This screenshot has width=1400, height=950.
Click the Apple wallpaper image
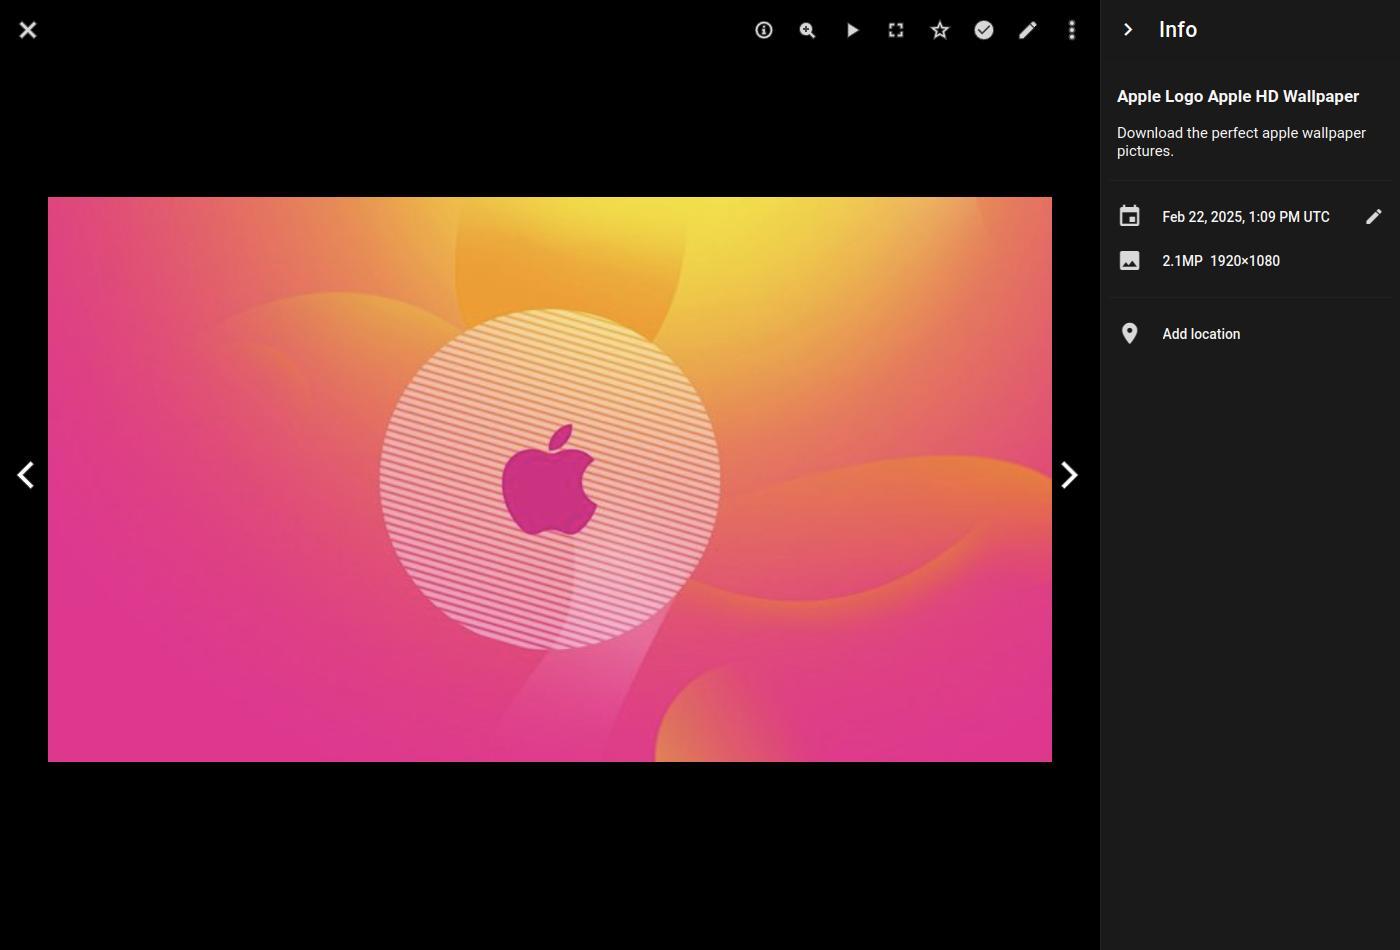click(550, 479)
